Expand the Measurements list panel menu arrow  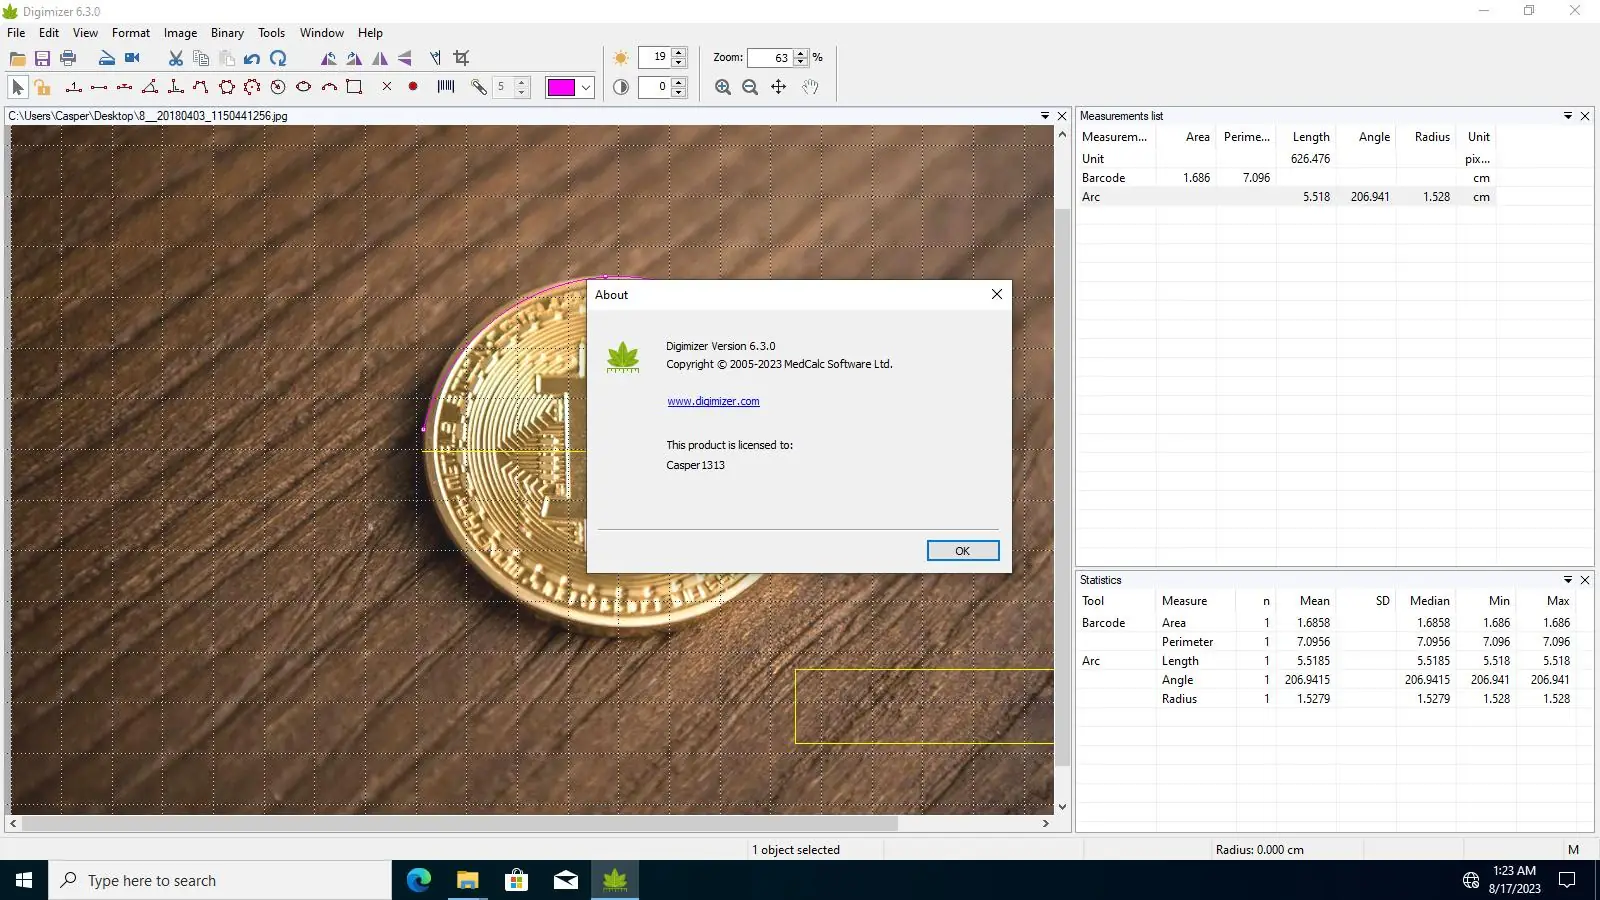[x=1568, y=116]
